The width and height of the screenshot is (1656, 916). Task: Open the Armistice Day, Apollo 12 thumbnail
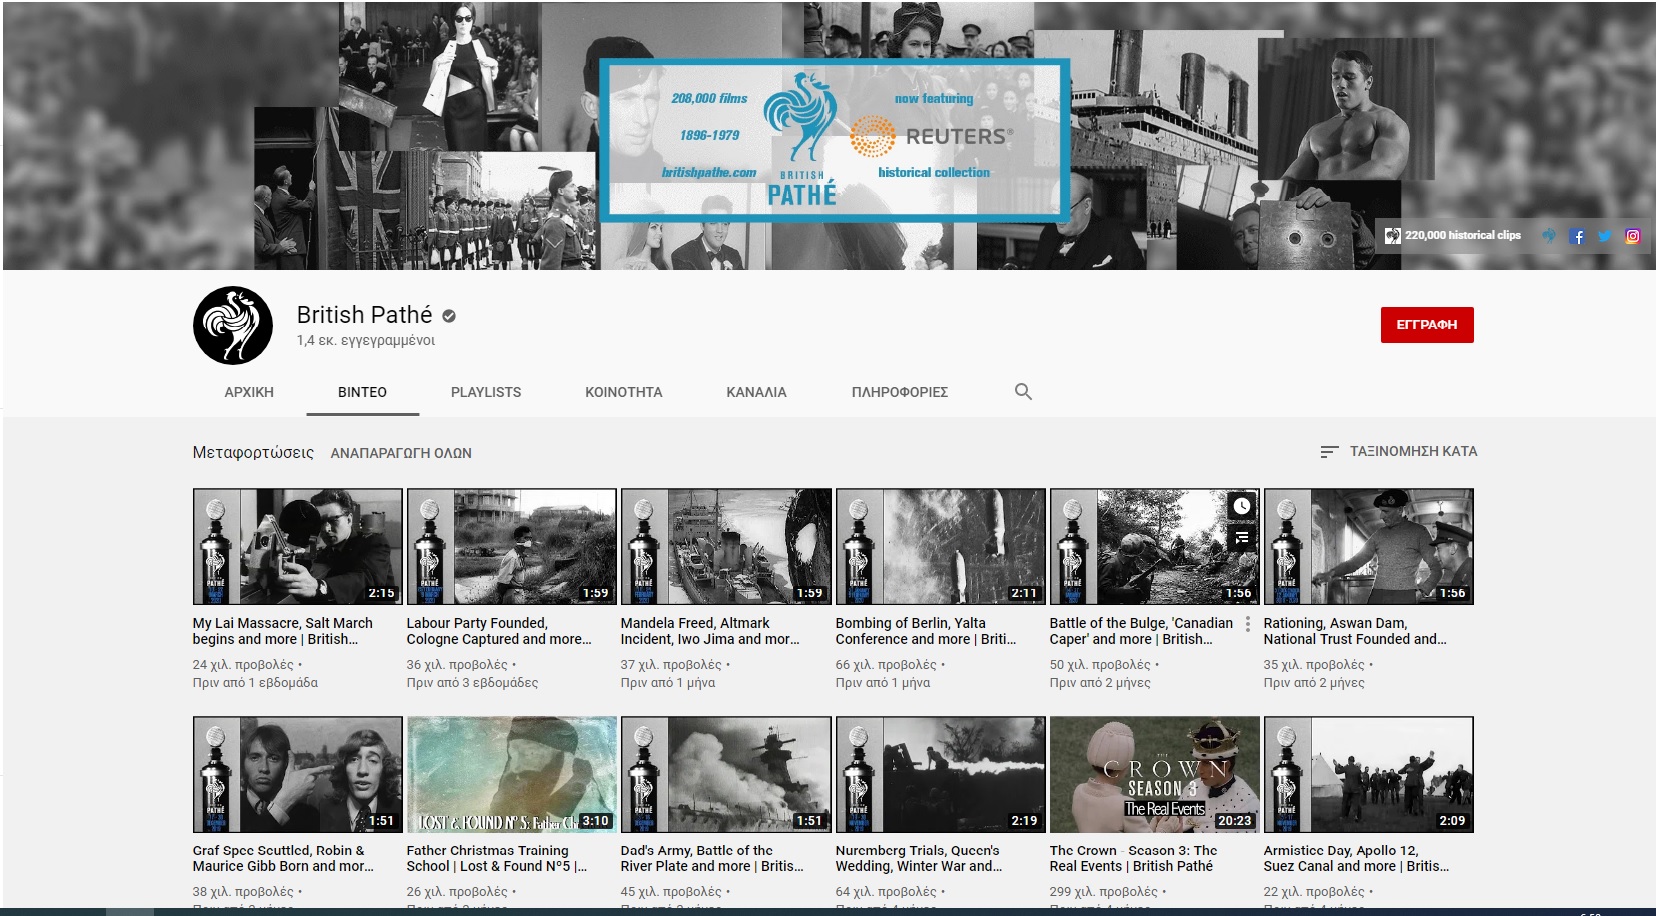pos(1369,774)
